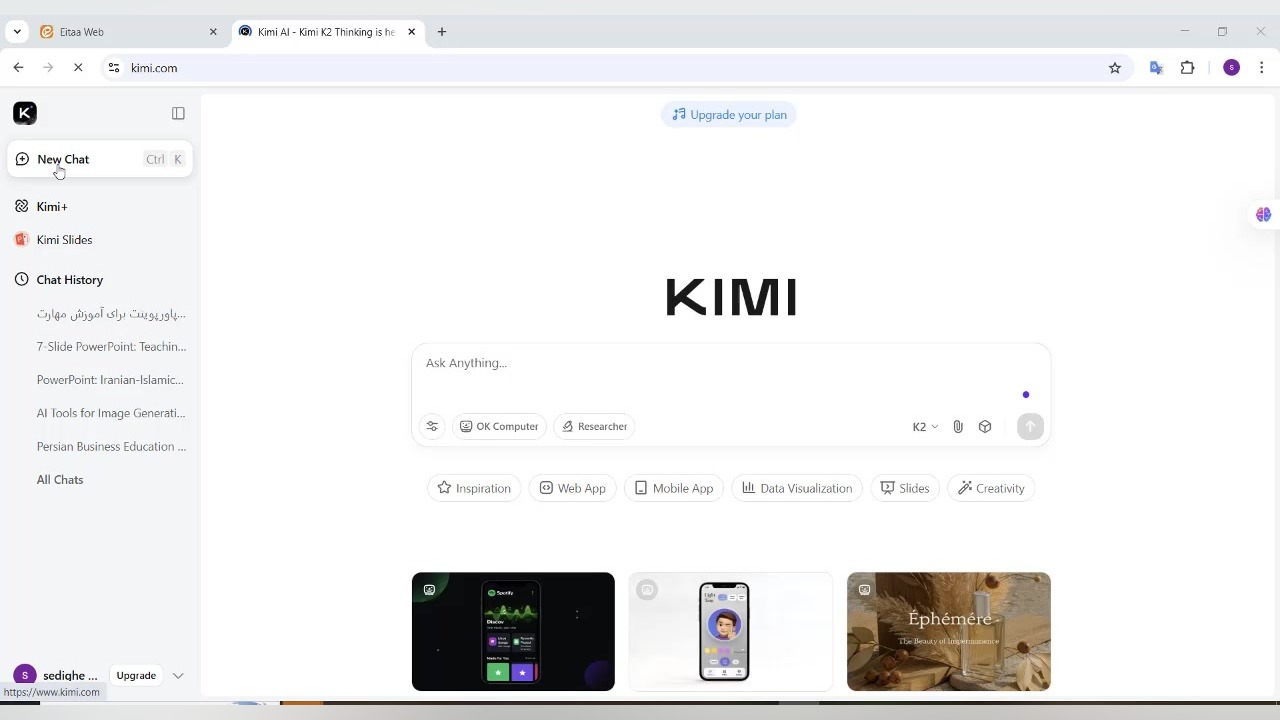Open the Spotify app mockup thumbnail
This screenshot has width=1280, height=720.
point(513,631)
